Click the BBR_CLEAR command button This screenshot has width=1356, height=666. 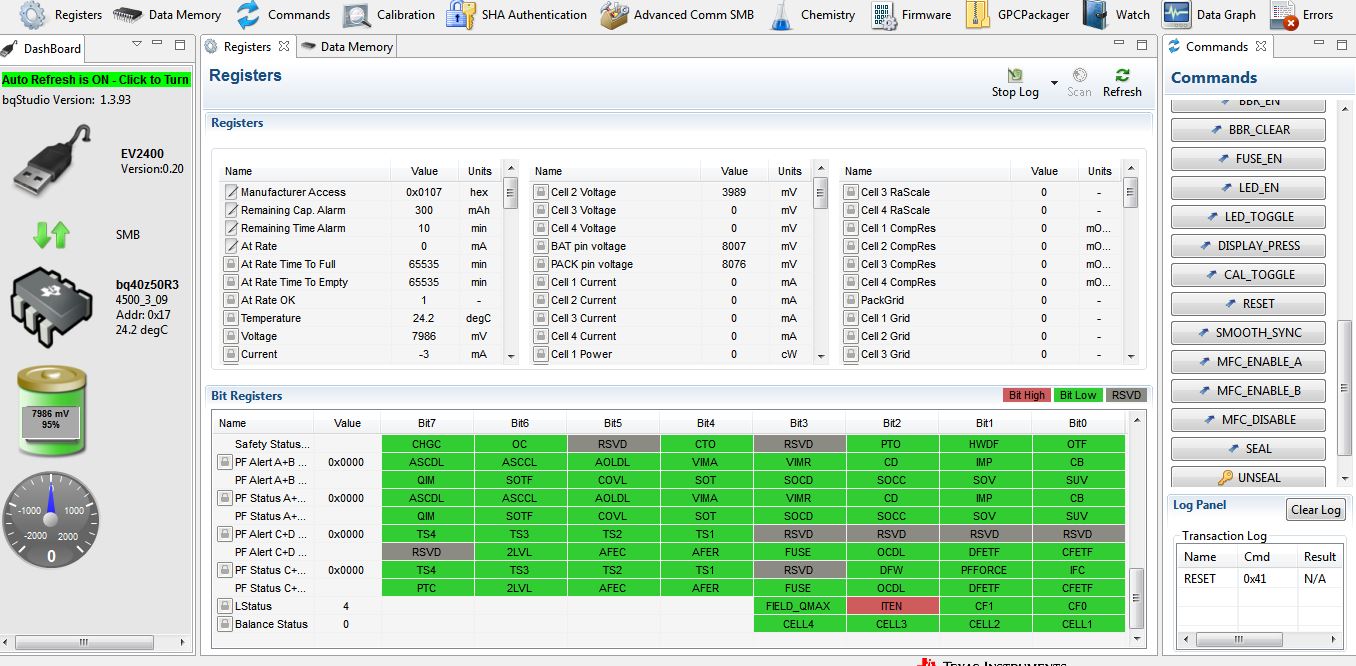(x=1249, y=130)
